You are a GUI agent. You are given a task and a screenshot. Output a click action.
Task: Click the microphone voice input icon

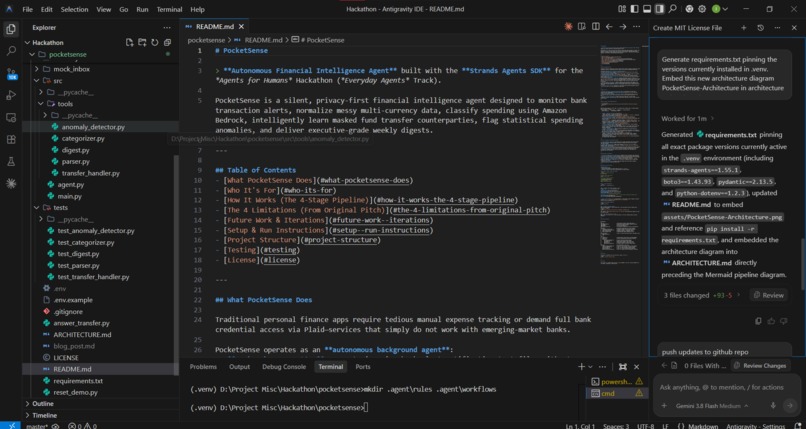773,406
